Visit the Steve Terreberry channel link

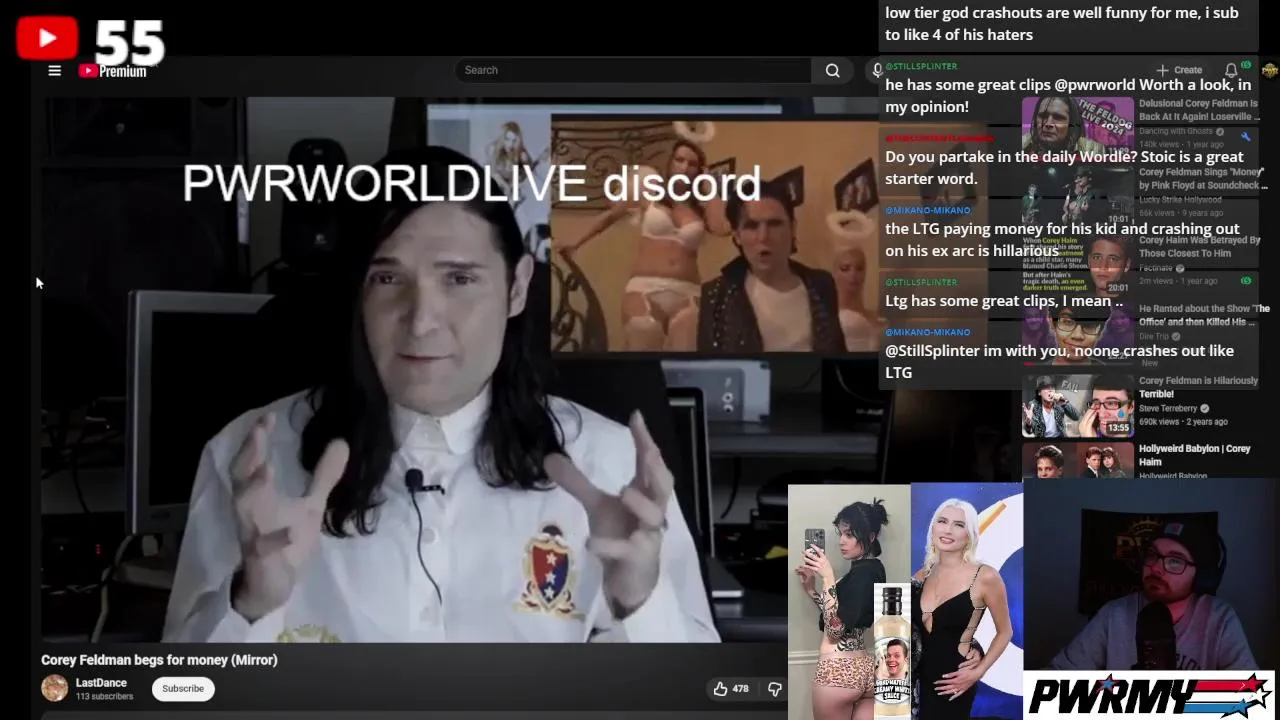coord(1168,408)
